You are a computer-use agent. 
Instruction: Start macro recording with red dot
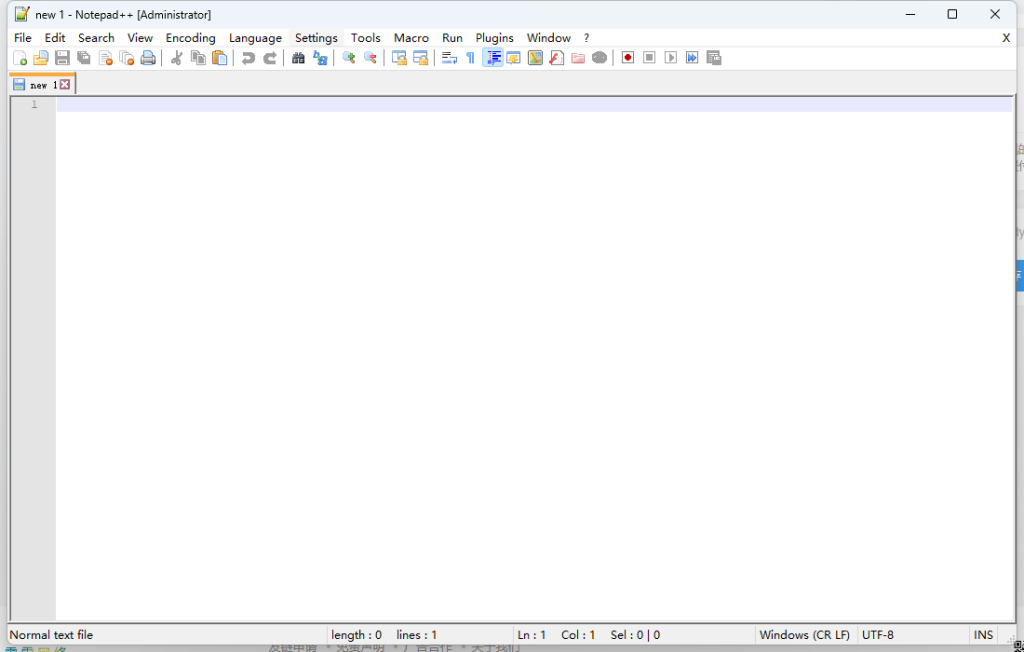pyautogui.click(x=628, y=58)
